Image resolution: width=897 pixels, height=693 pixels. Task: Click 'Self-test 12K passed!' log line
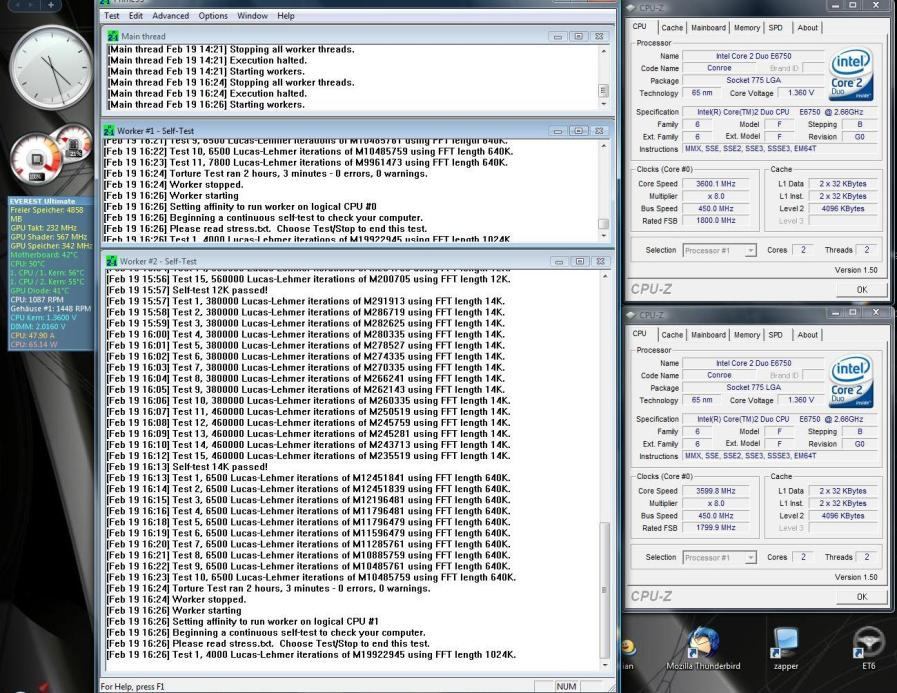pyautogui.click(x=187, y=291)
